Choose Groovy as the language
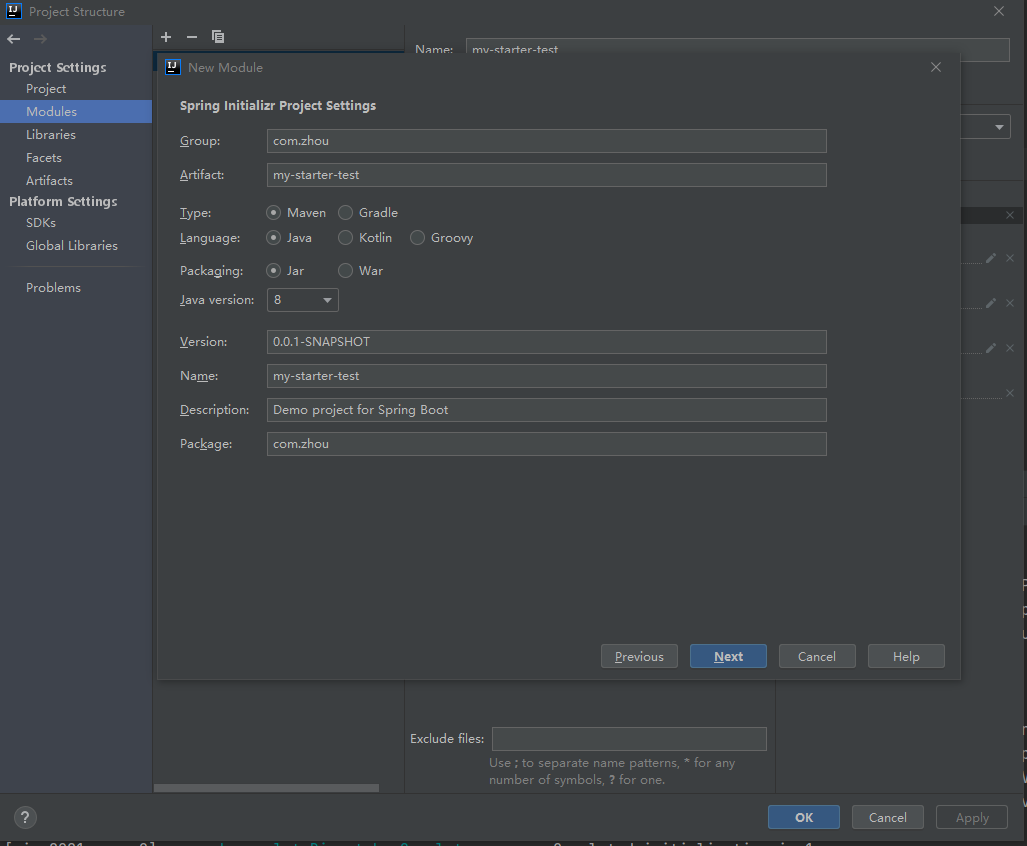This screenshot has width=1027, height=846. coord(417,238)
